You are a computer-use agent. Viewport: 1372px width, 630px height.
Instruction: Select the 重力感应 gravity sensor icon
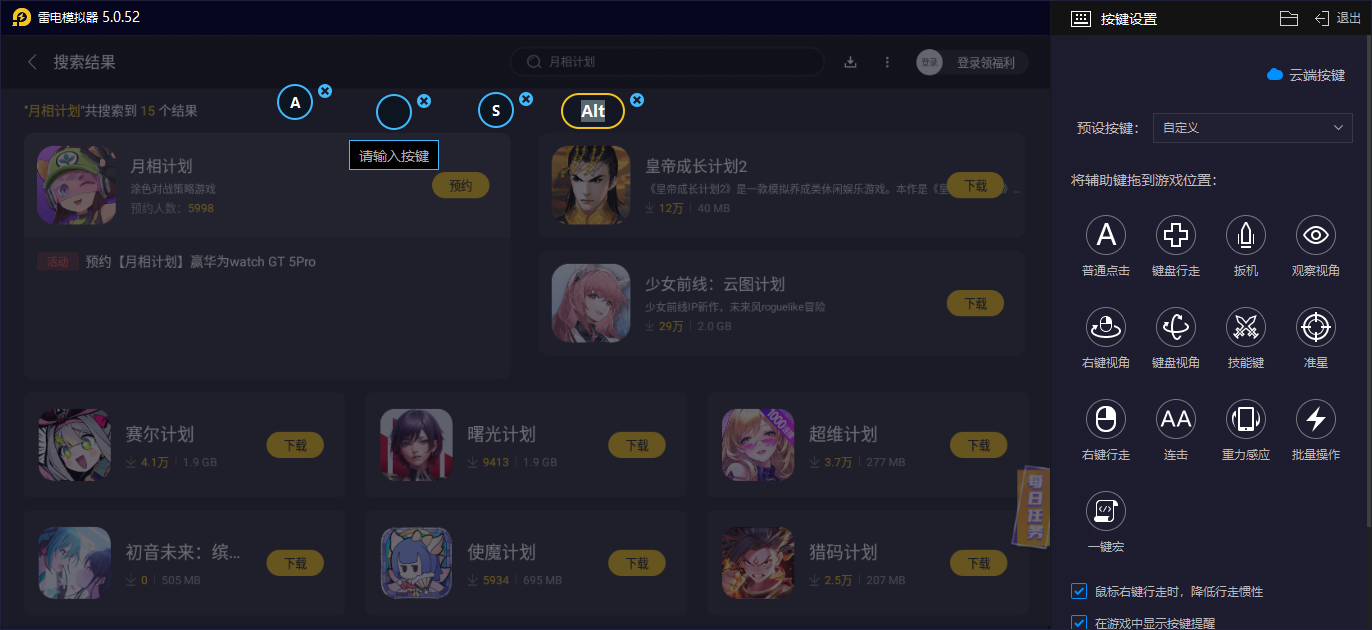(x=1246, y=419)
